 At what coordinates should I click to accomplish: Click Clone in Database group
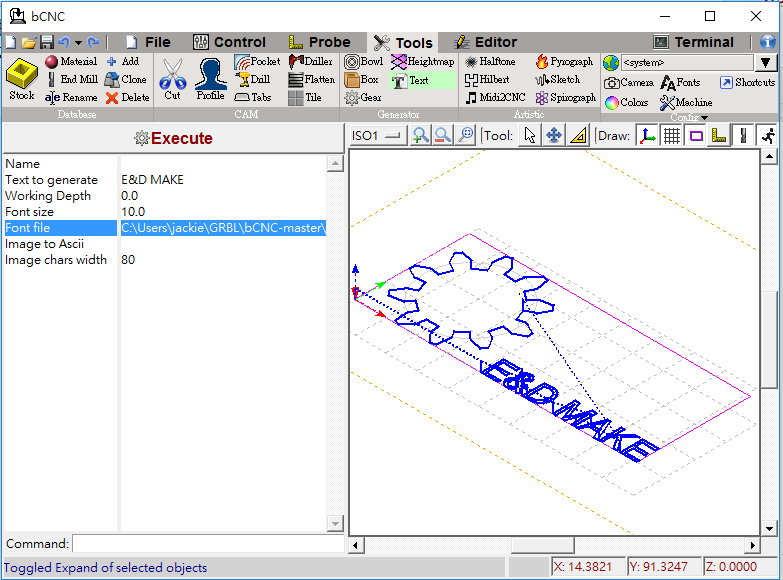[x=125, y=79]
